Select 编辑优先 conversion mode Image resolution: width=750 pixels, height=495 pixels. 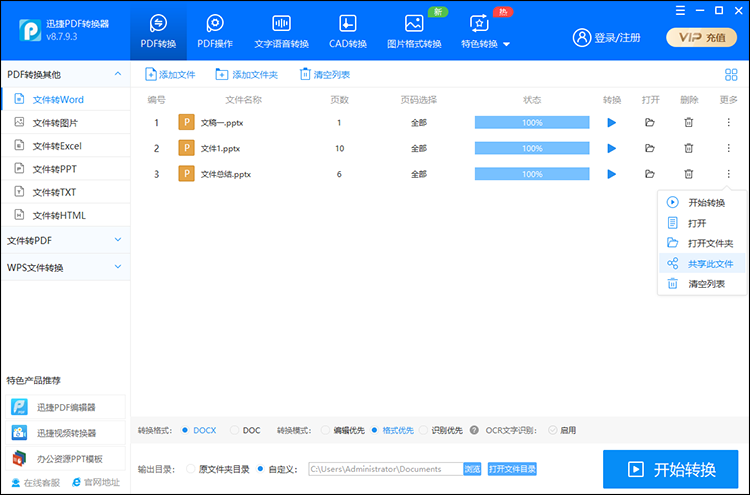pyautogui.click(x=325, y=430)
